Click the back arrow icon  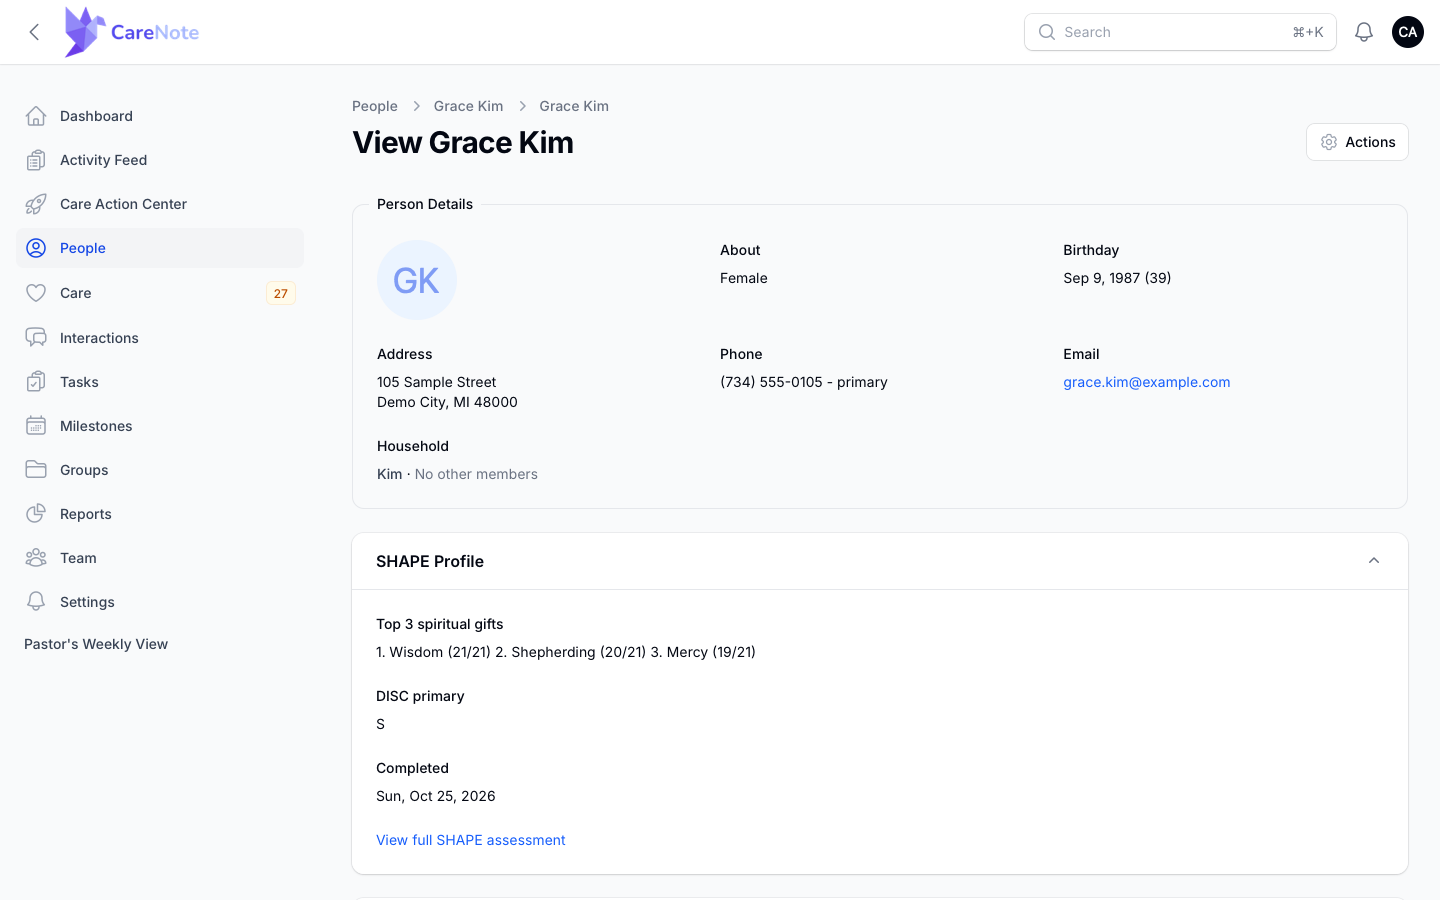[34, 32]
